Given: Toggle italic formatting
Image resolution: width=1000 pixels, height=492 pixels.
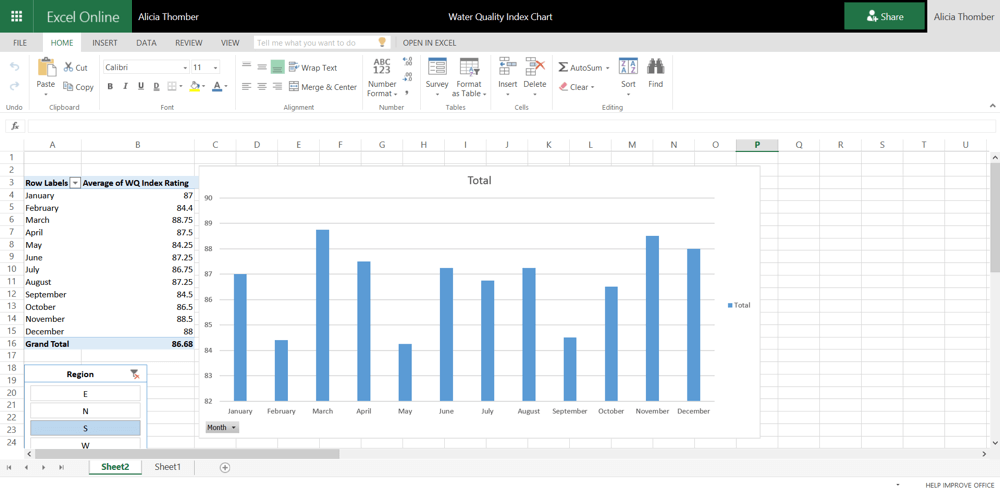Looking at the screenshot, I should point(125,87).
